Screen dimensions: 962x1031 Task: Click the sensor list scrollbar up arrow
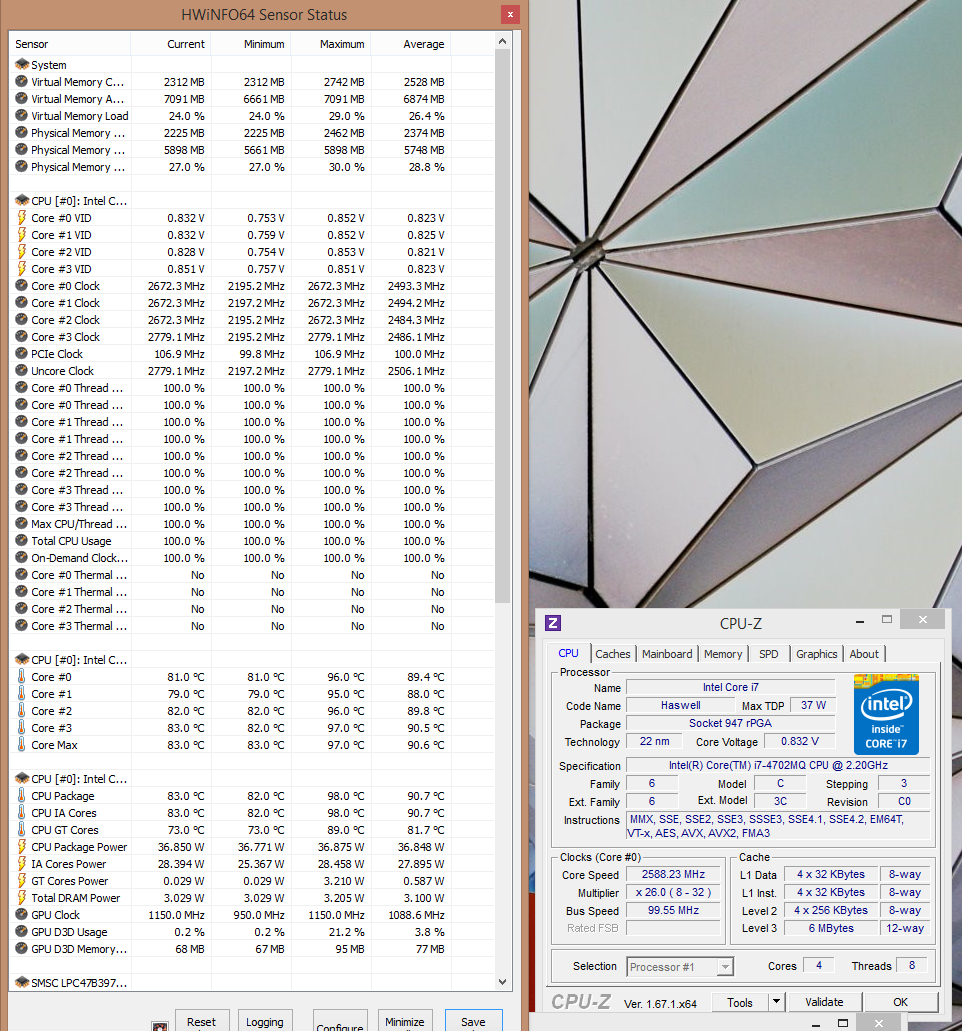point(502,41)
